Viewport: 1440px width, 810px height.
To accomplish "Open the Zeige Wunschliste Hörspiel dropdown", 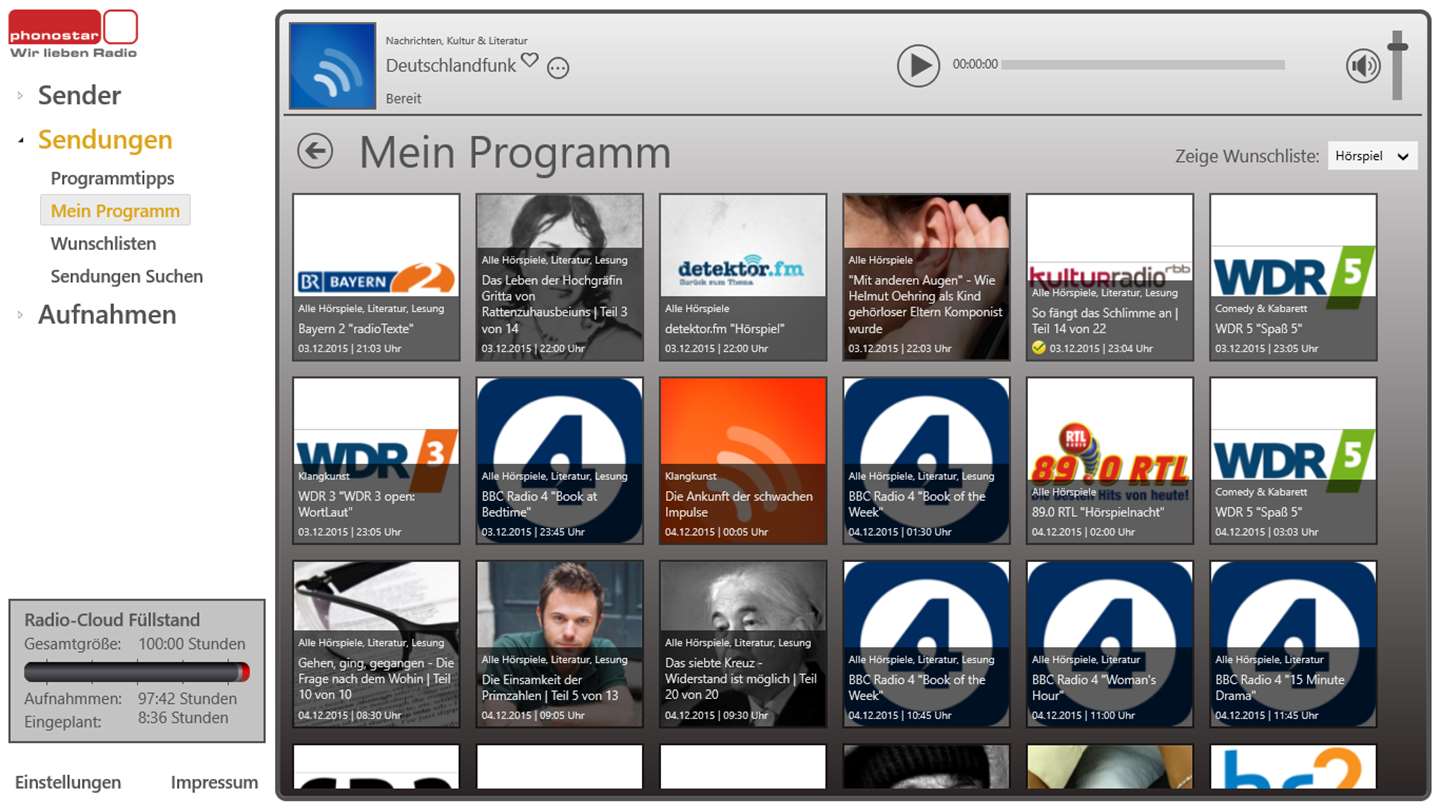I will tap(1372, 156).
